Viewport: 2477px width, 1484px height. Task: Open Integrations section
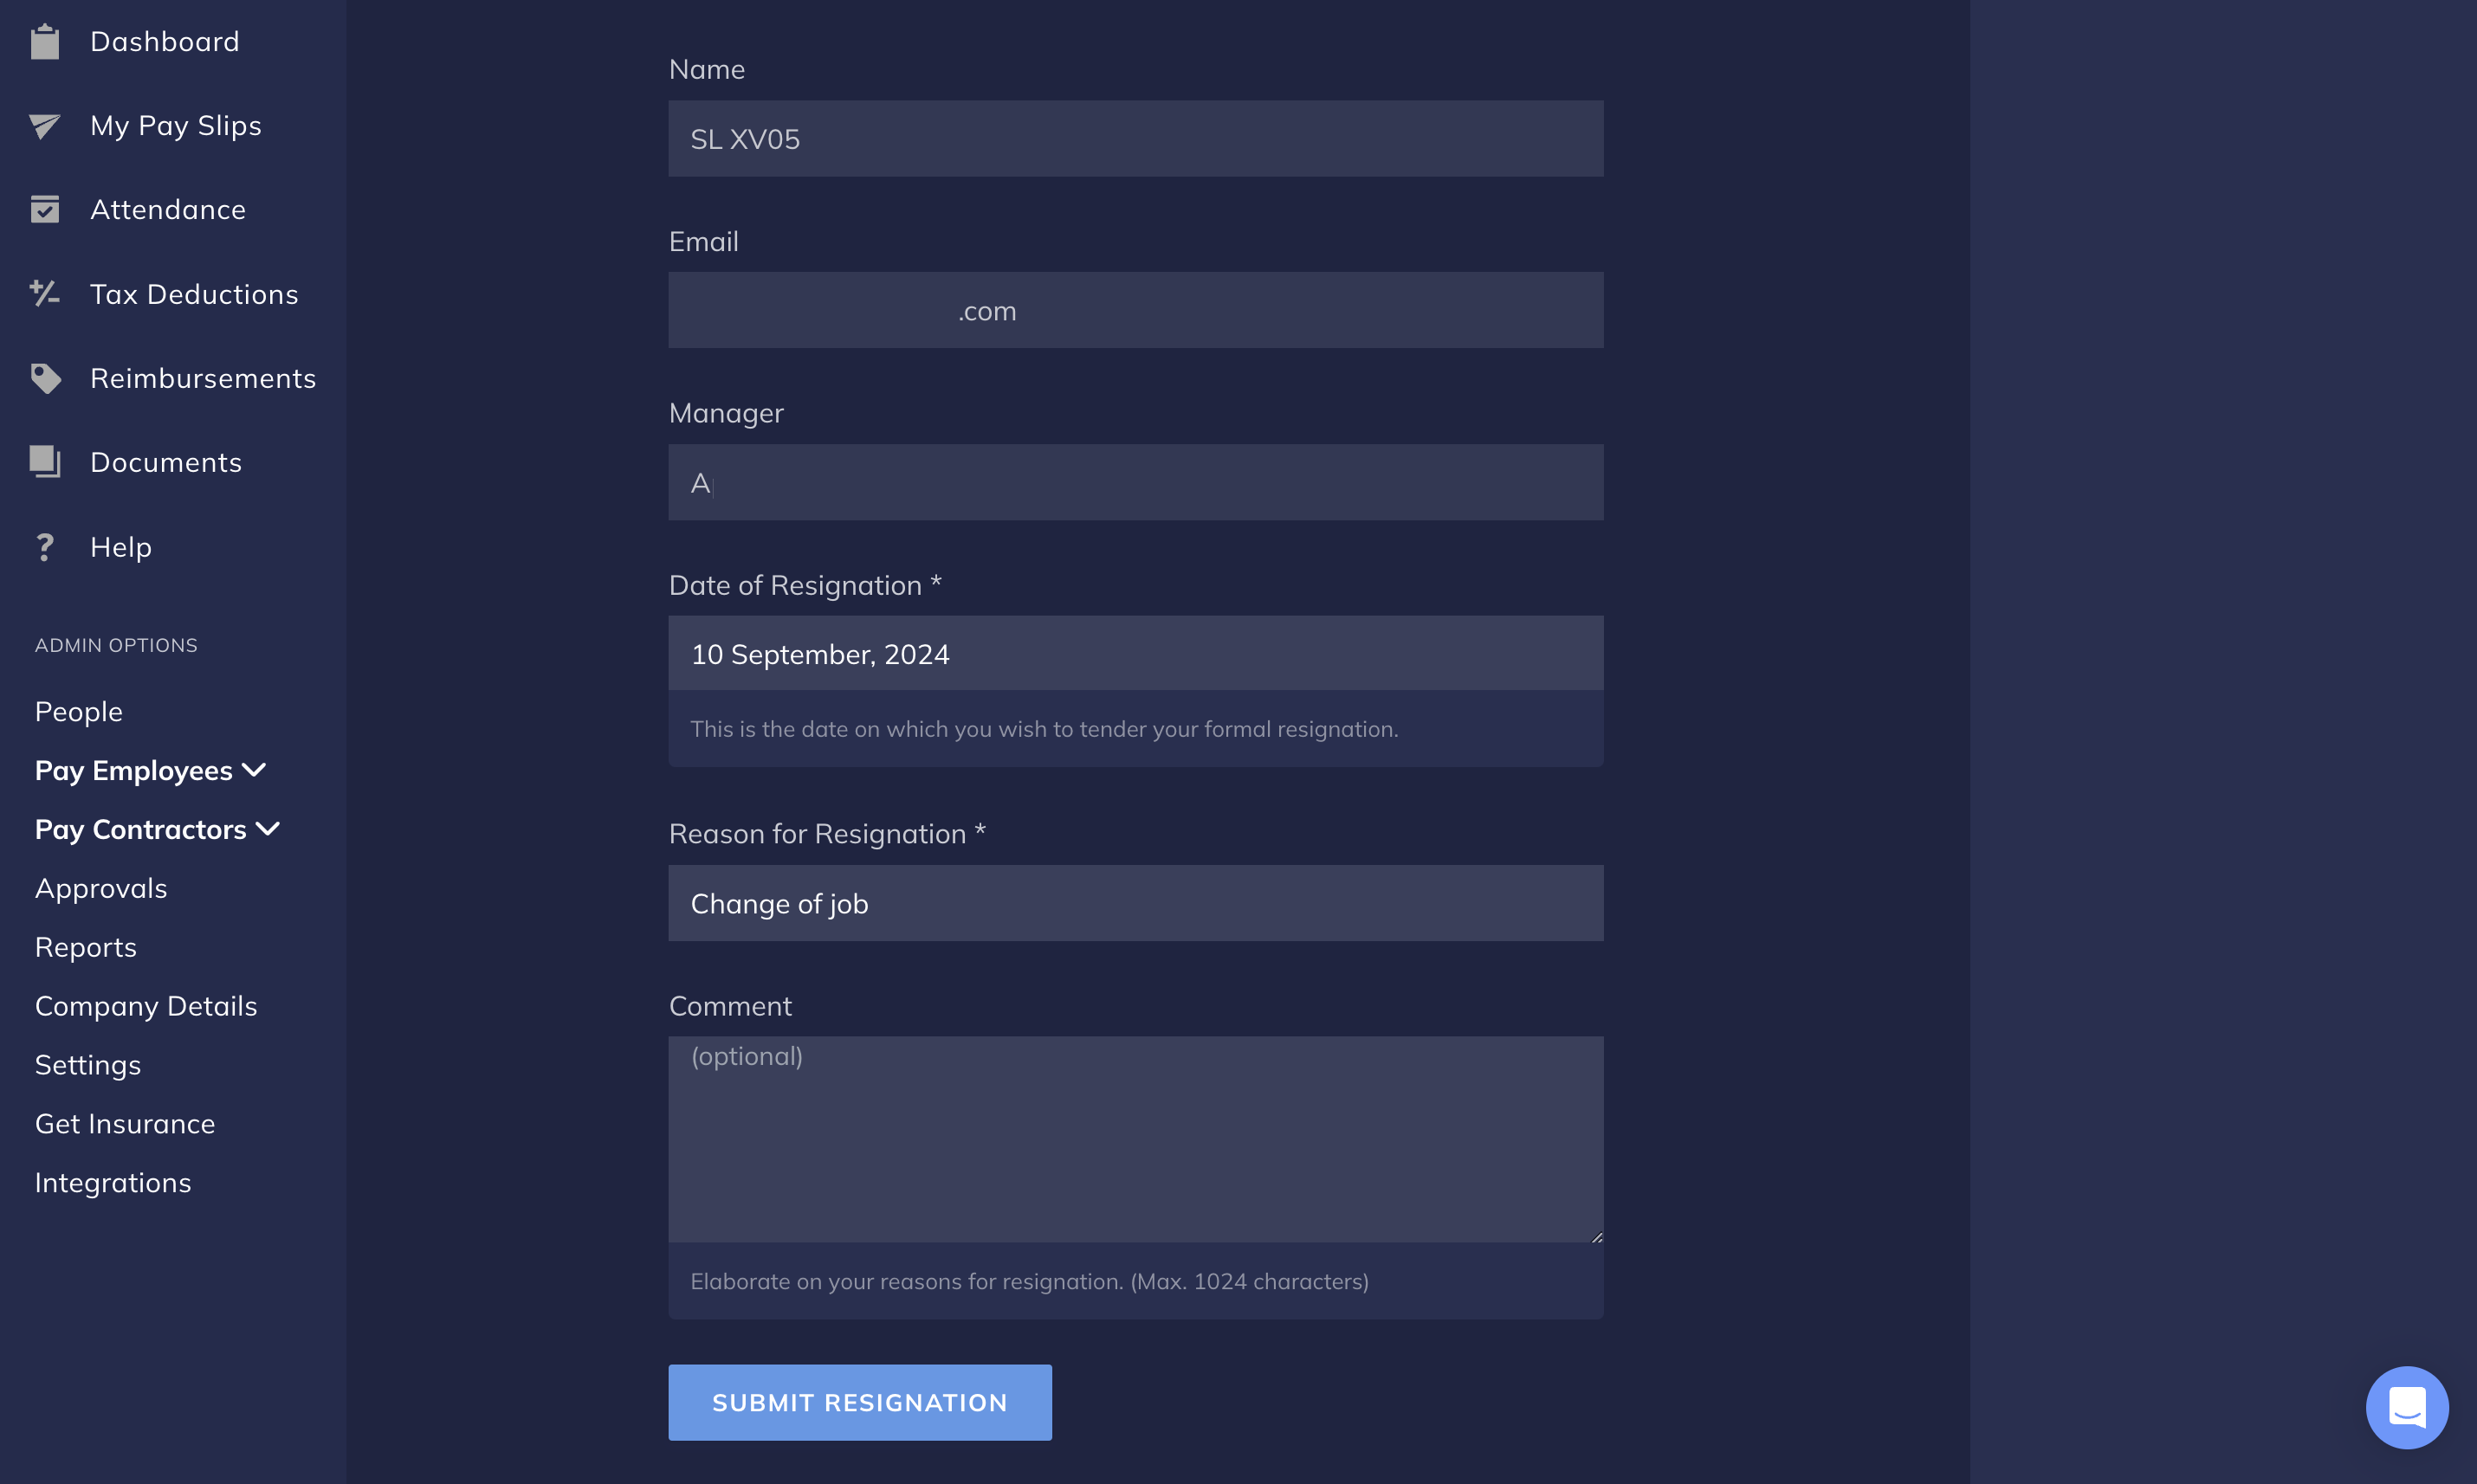(x=113, y=1182)
